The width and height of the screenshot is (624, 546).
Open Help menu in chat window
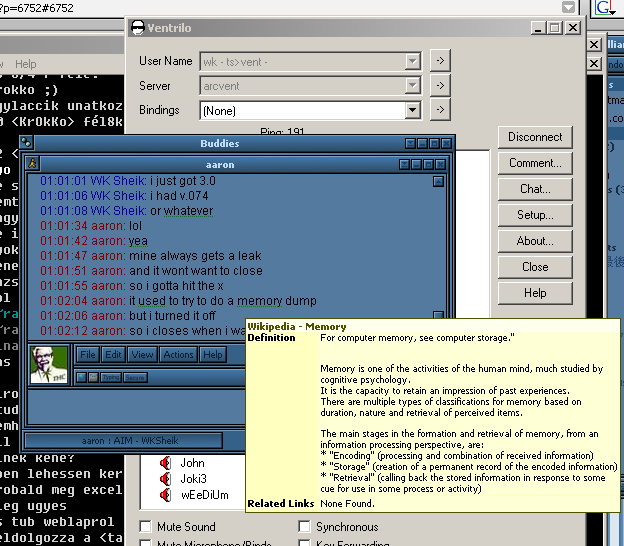(213, 355)
